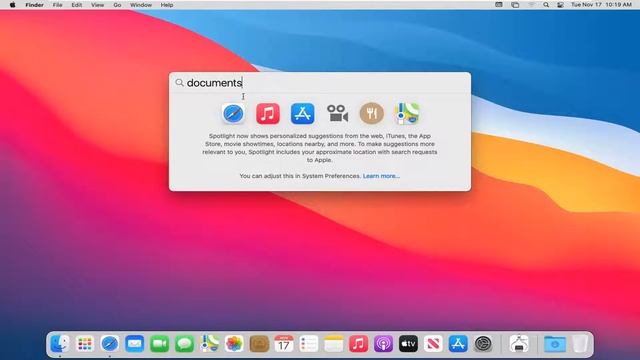Select the movie camera showtimes icon
Viewport: 640px width, 360px height.
(x=337, y=113)
